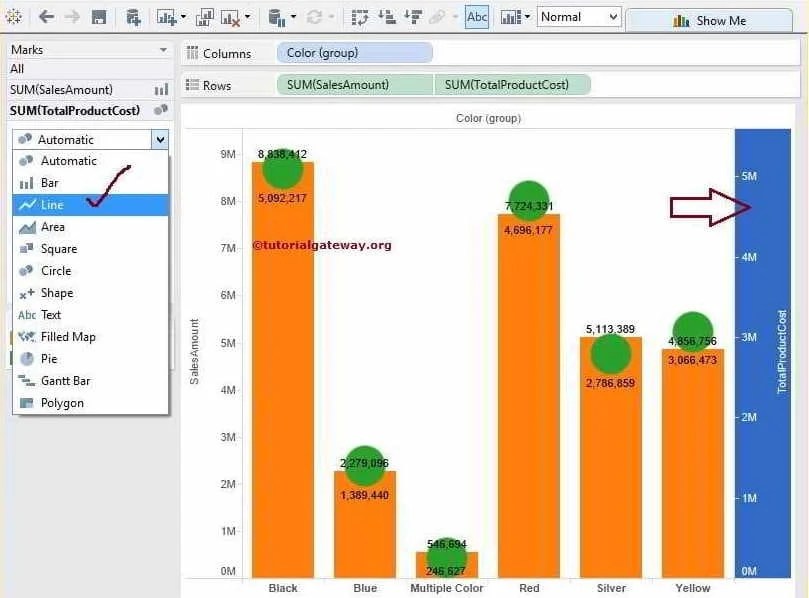Image resolution: width=809 pixels, height=598 pixels.
Task: Click the Sort Ascending icon
Action: [x=386, y=17]
